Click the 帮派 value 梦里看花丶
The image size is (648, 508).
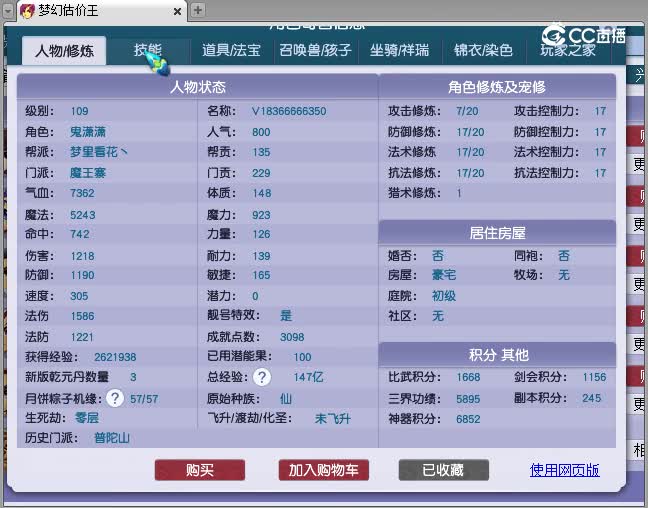coord(98,152)
